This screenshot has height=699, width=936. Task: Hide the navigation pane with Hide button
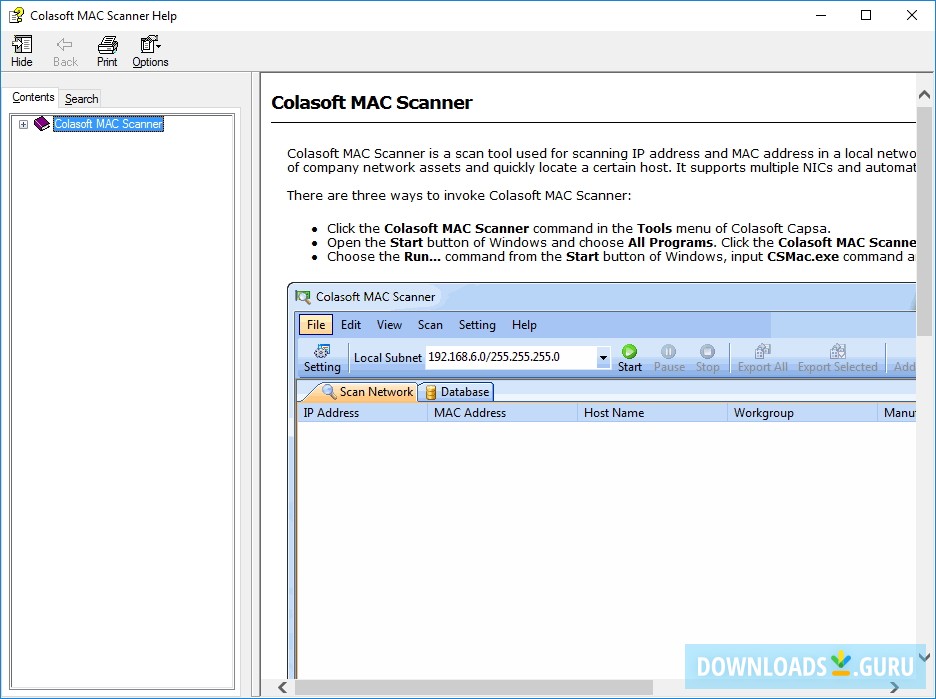click(x=22, y=51)
